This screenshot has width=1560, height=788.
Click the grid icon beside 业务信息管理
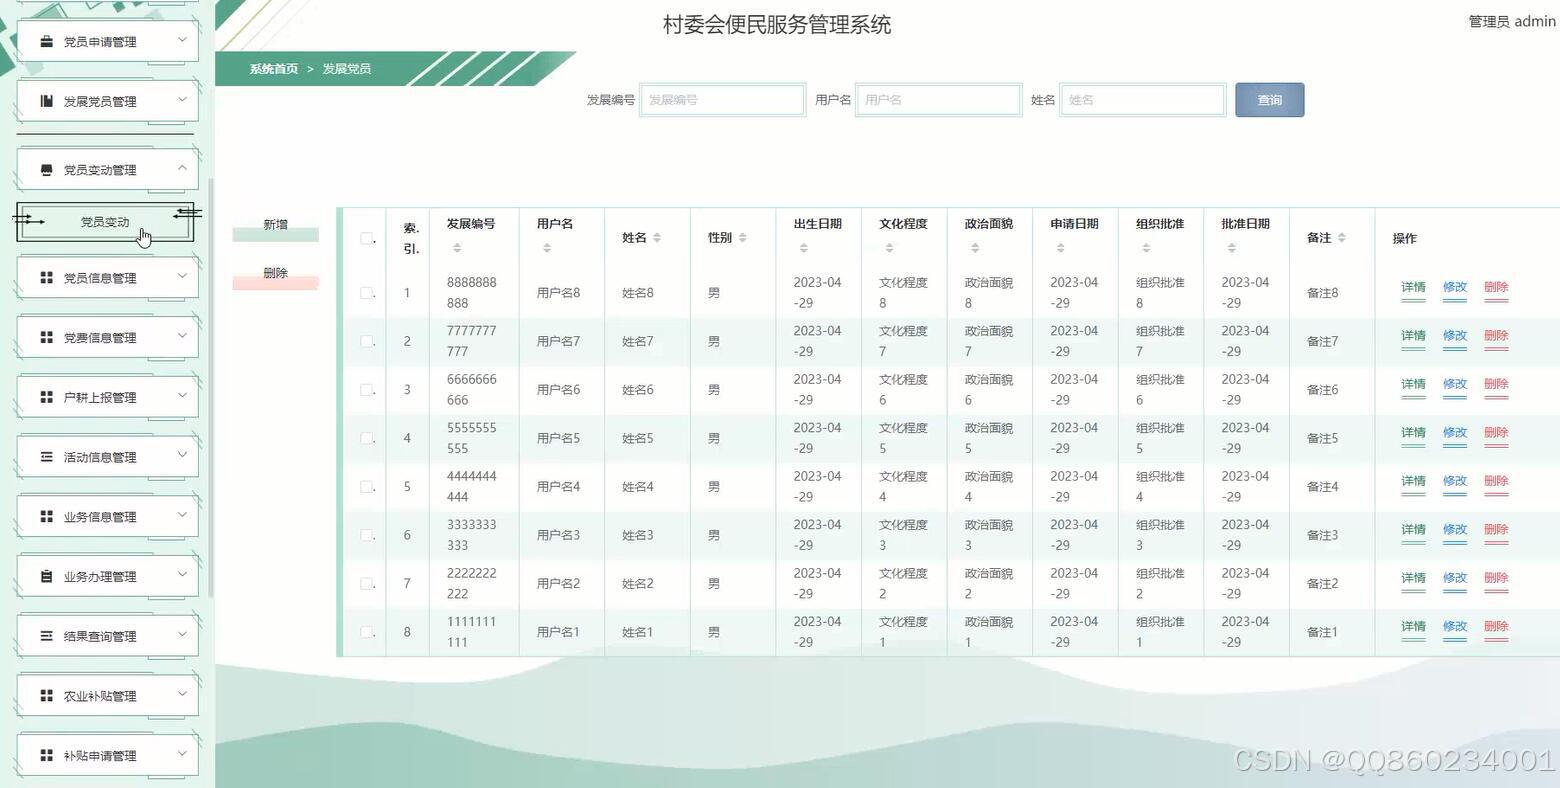click(x=46, y=517)
